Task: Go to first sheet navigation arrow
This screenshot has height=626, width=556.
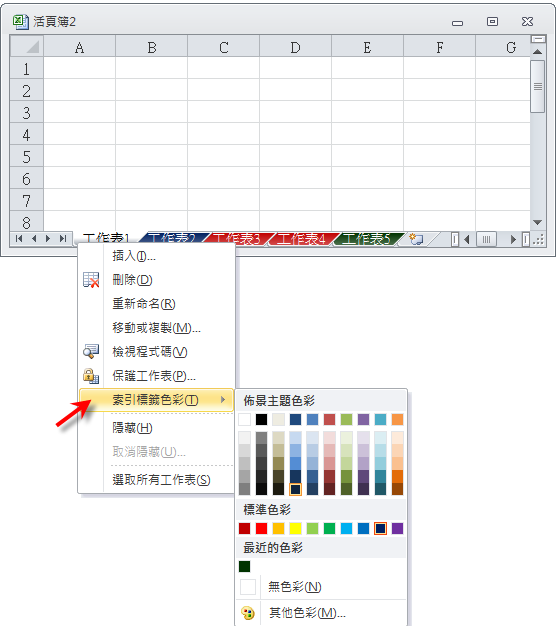Action: pyautogui.click(x=19, y=239)
